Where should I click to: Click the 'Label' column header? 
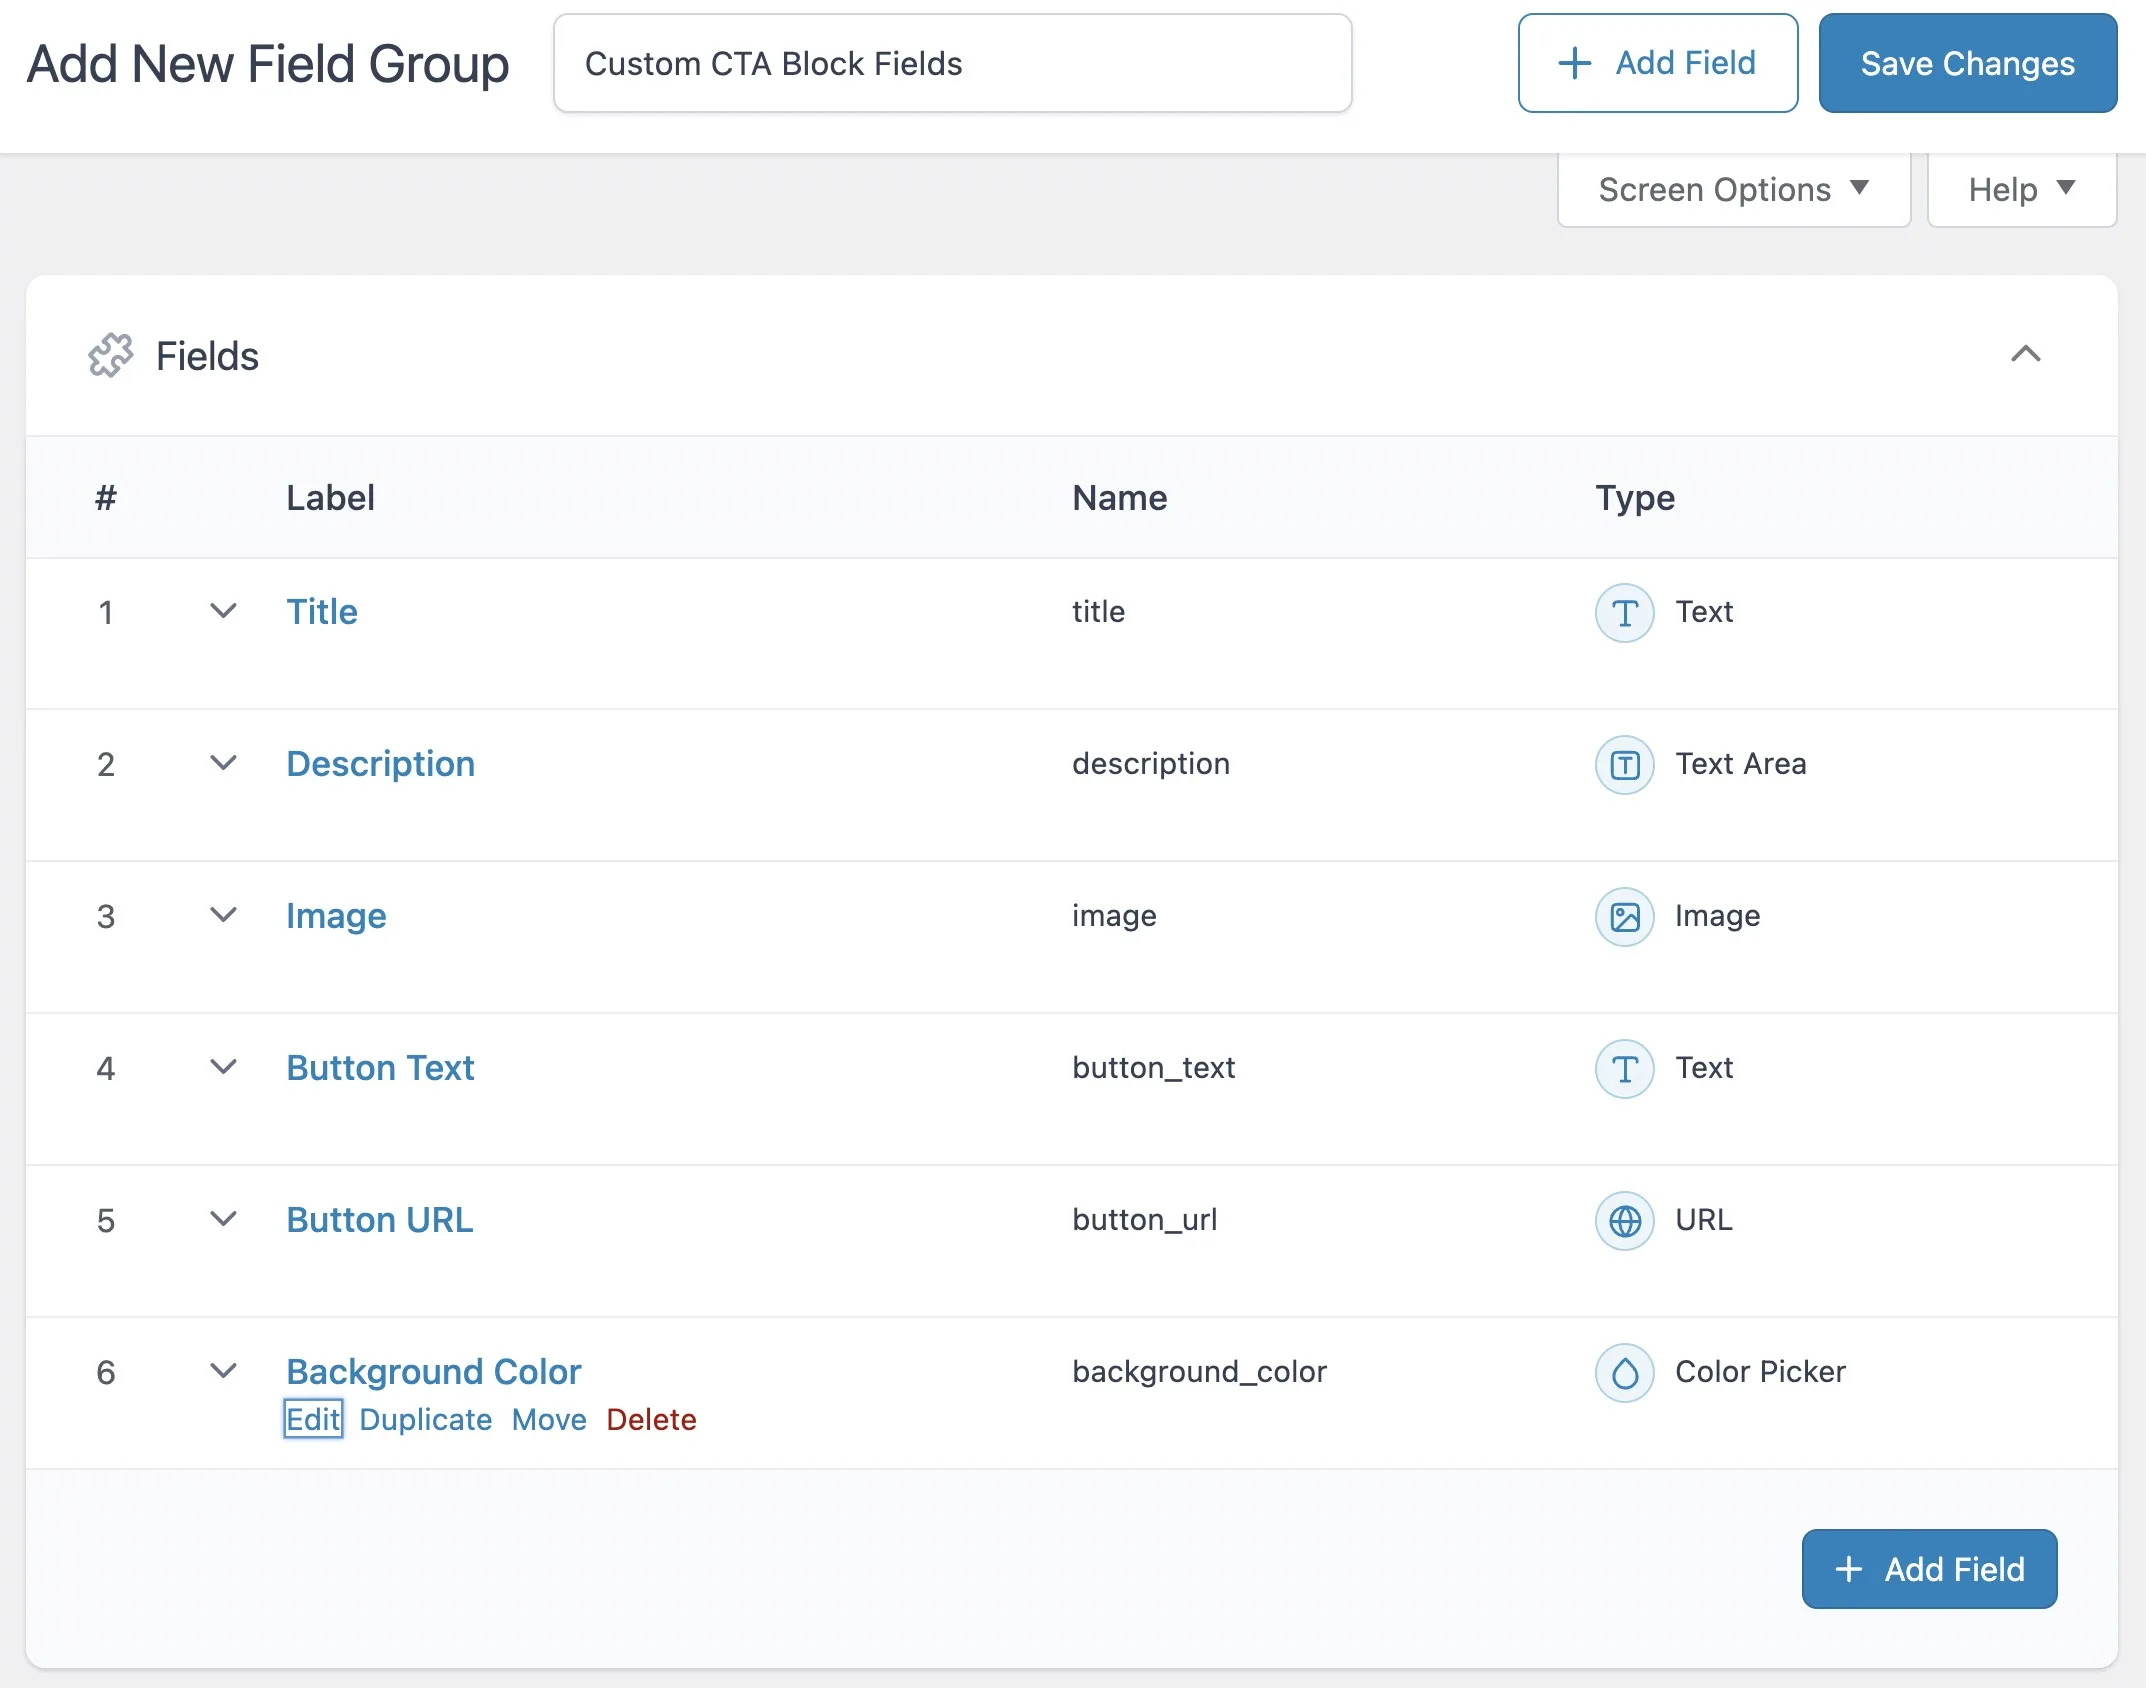point(330,498)
